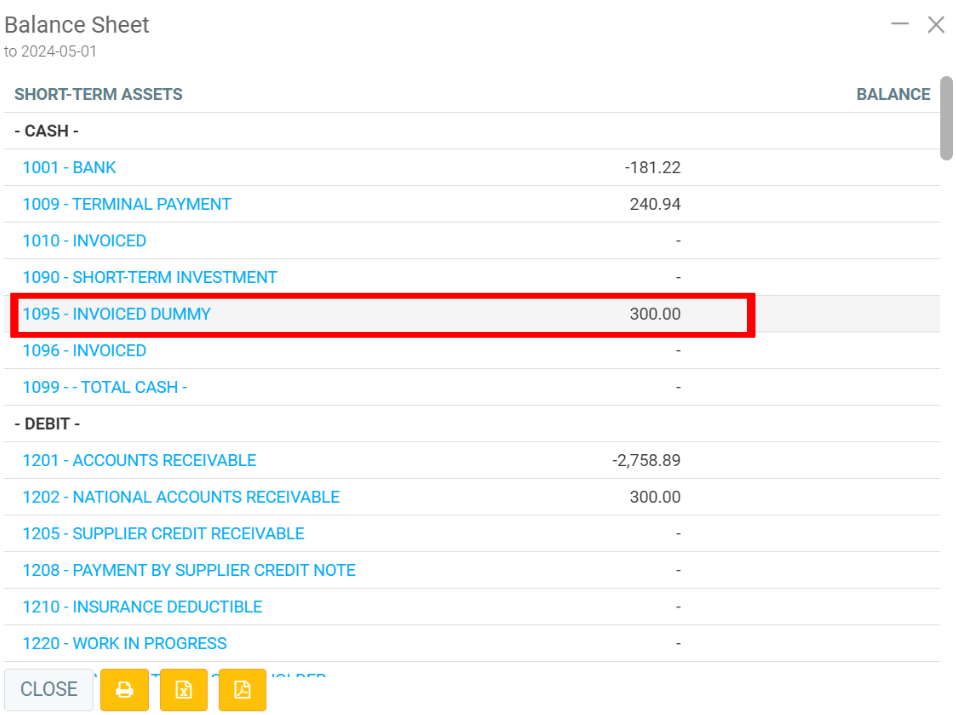Open the 1001 - BANK account
Image resolution: width=956 pixels, height=715 pixels.
tap(69, 168)
